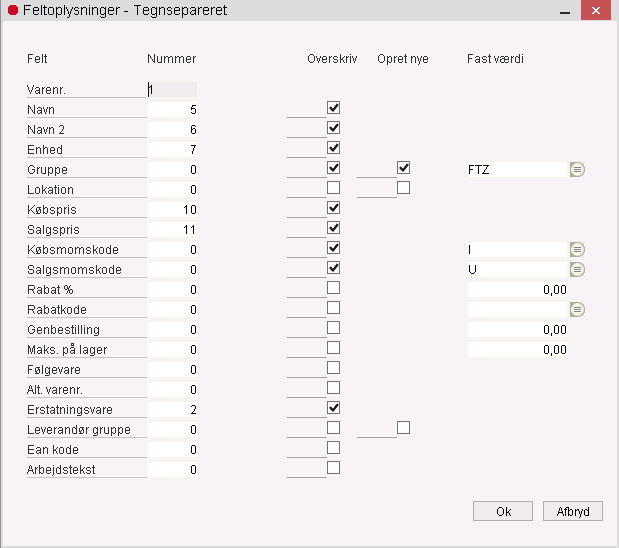Click the Rabat % number field
Image resolution: width=619 pixels, height=548 pixels.
(172, 290)
